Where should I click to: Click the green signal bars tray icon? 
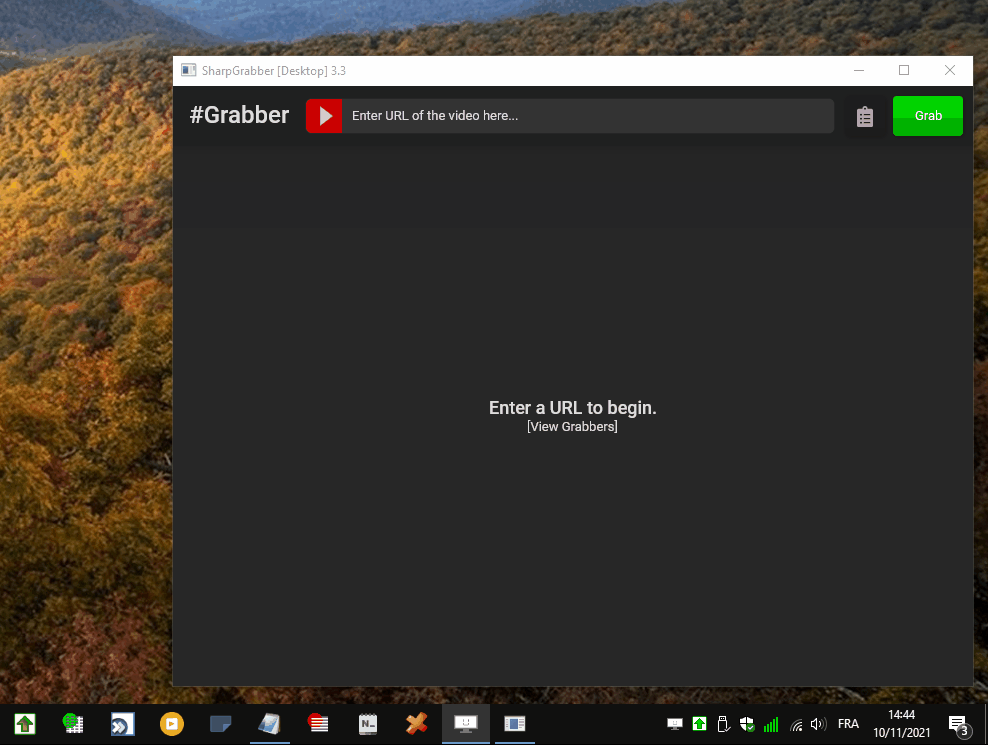pos(771,725)
